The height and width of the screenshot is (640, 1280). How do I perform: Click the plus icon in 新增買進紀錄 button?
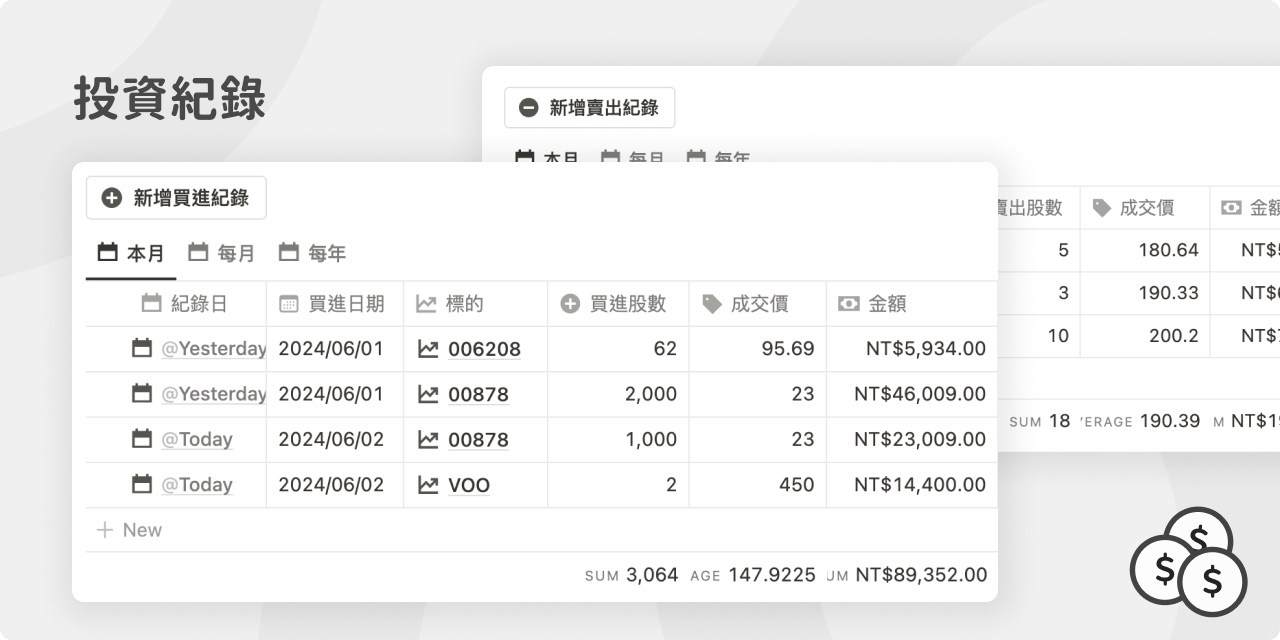point(112,198)
